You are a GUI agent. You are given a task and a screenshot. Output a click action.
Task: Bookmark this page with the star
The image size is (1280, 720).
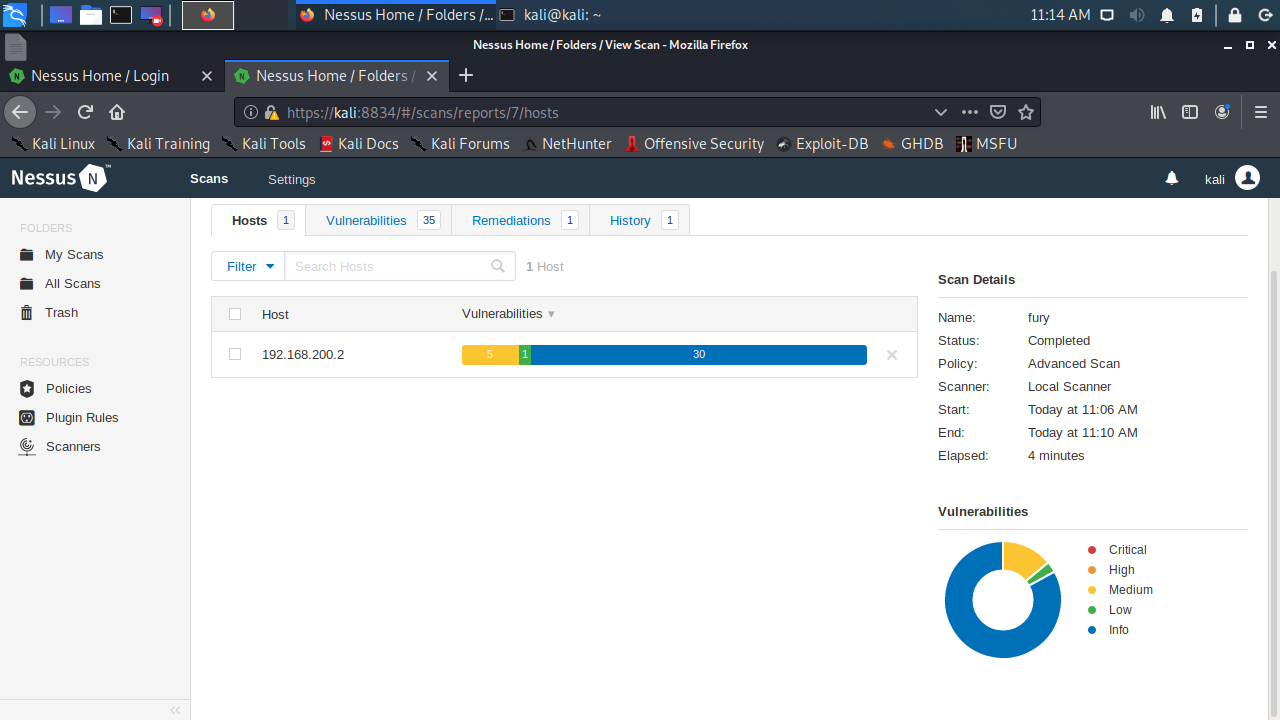pos(1026,112)
